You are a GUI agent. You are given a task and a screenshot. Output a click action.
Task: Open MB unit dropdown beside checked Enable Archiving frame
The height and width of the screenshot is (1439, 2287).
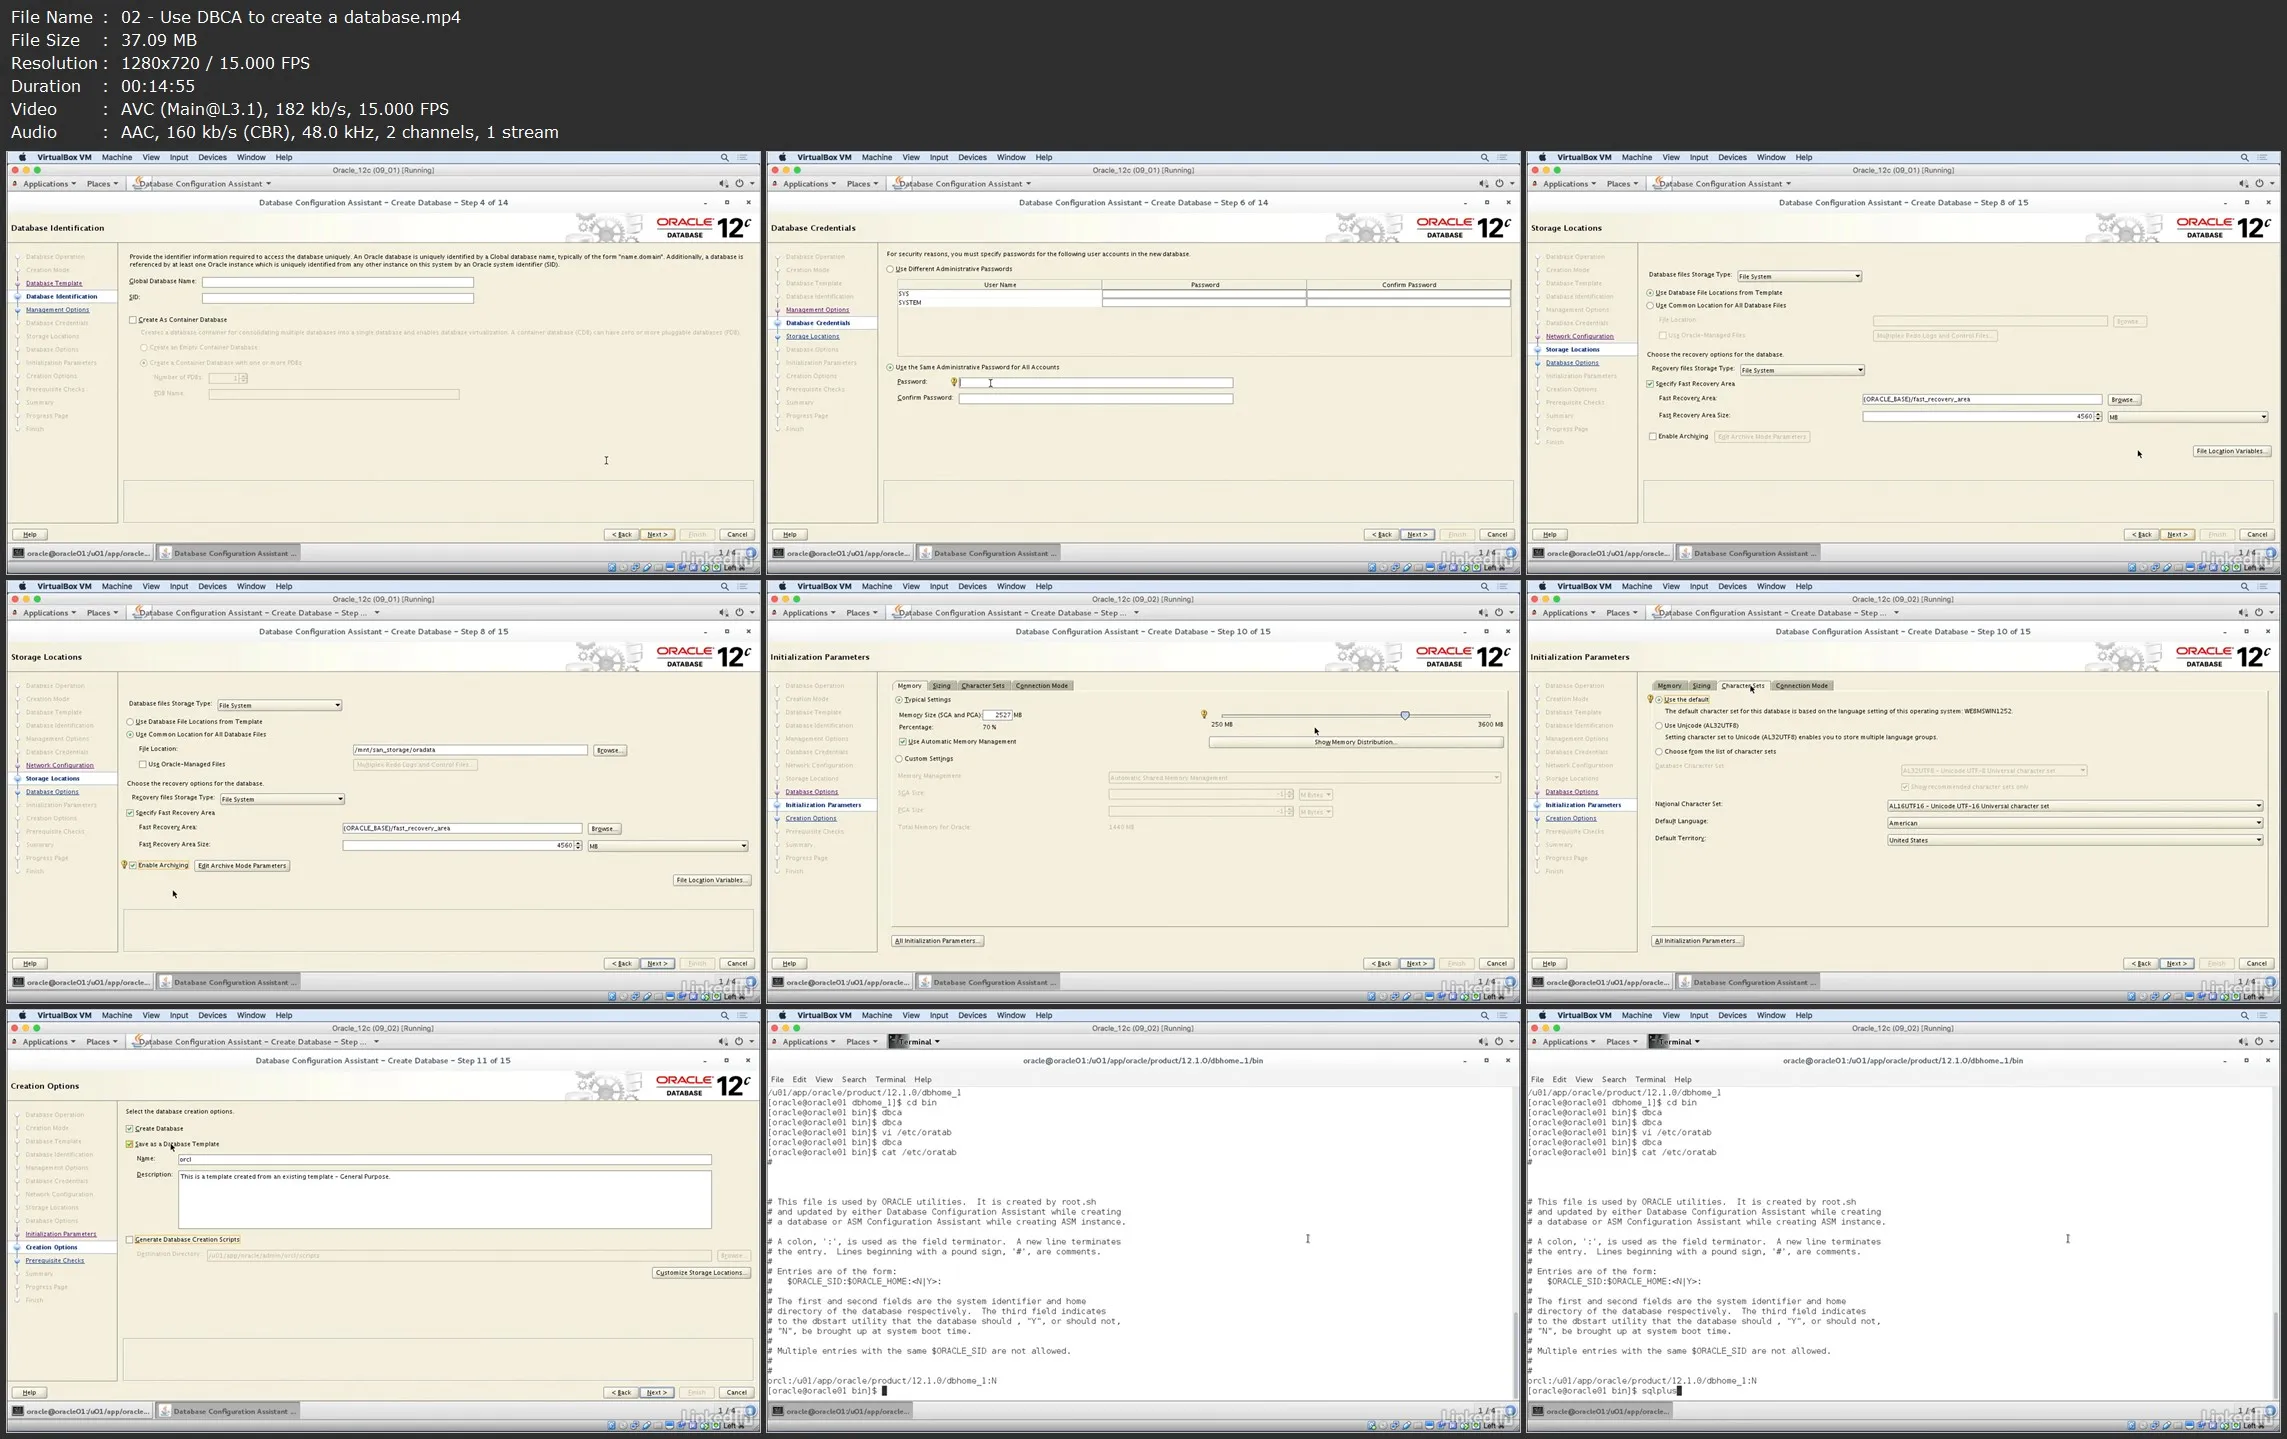(667, 846)
